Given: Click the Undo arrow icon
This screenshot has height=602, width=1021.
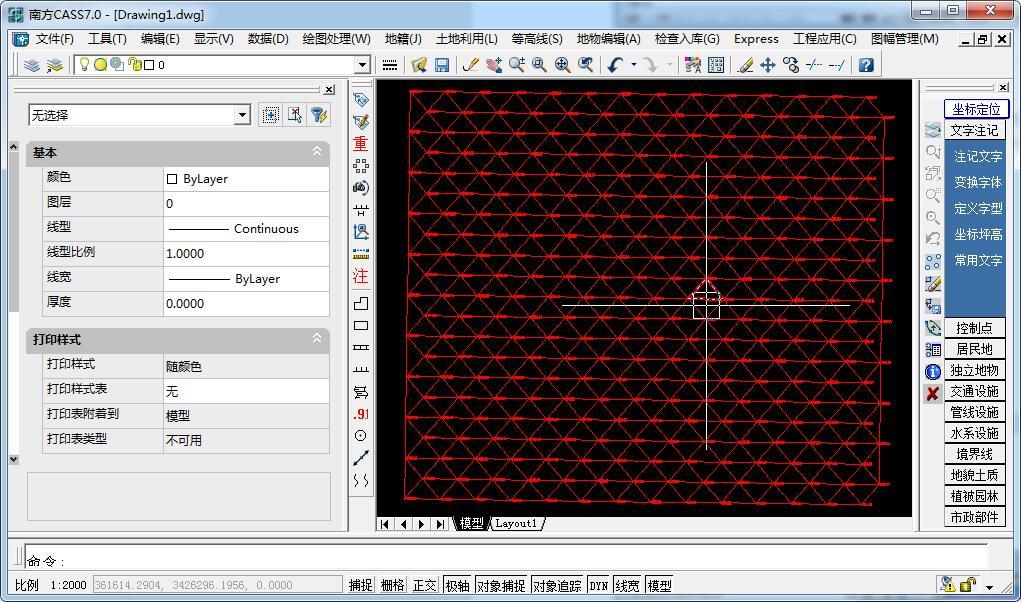Looking at the screenshot, I should tap(614, 65).
